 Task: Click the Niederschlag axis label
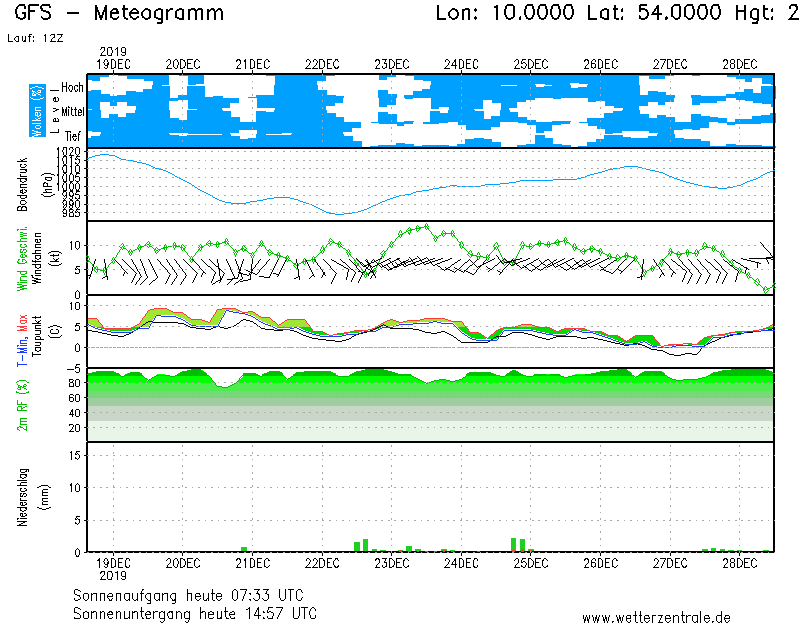tap(22, 497)
